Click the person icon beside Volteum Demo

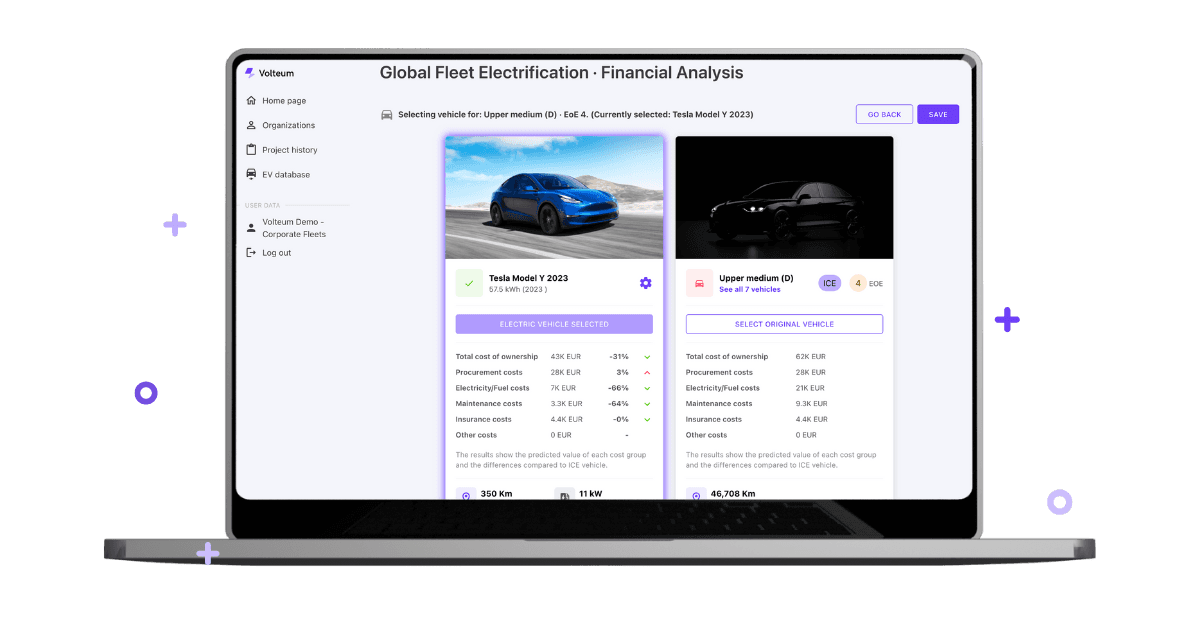[251, 228]
